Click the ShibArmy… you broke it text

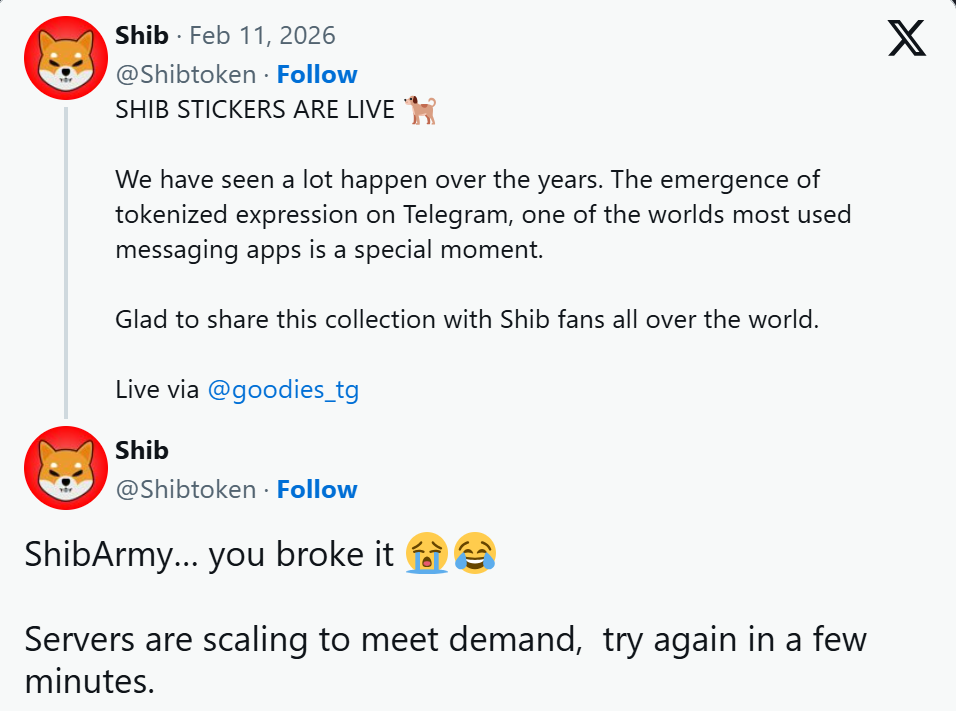click(210, 554)
